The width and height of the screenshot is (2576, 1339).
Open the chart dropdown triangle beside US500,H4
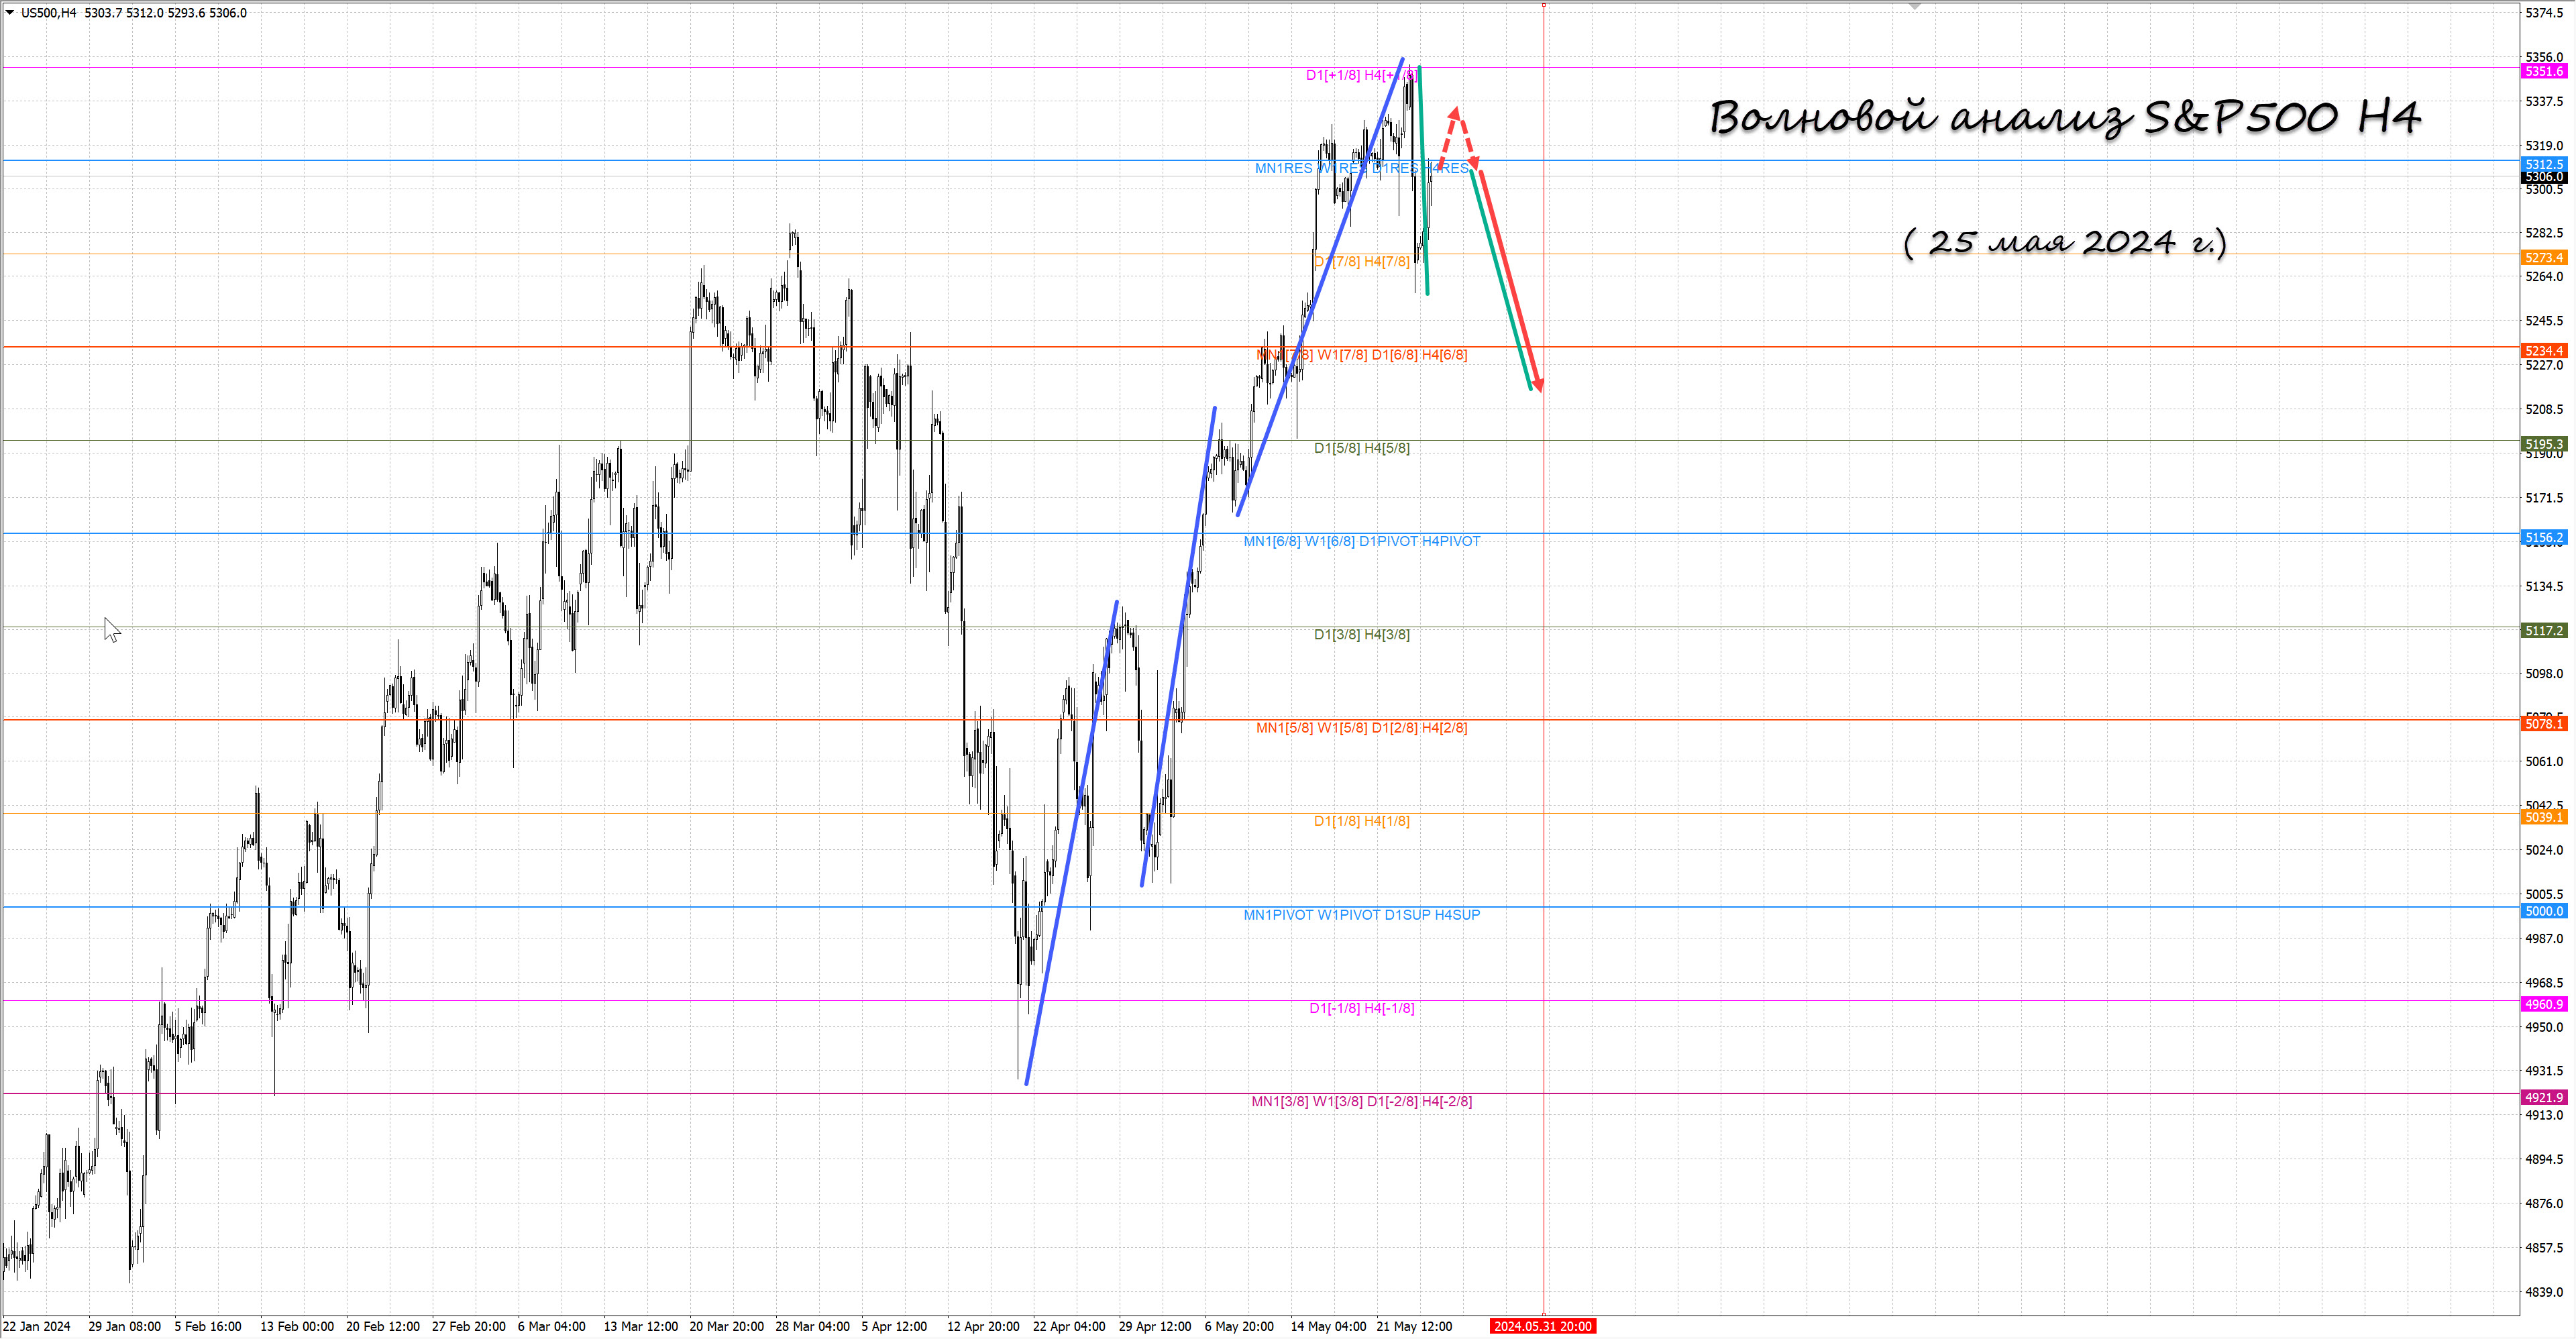10,13
